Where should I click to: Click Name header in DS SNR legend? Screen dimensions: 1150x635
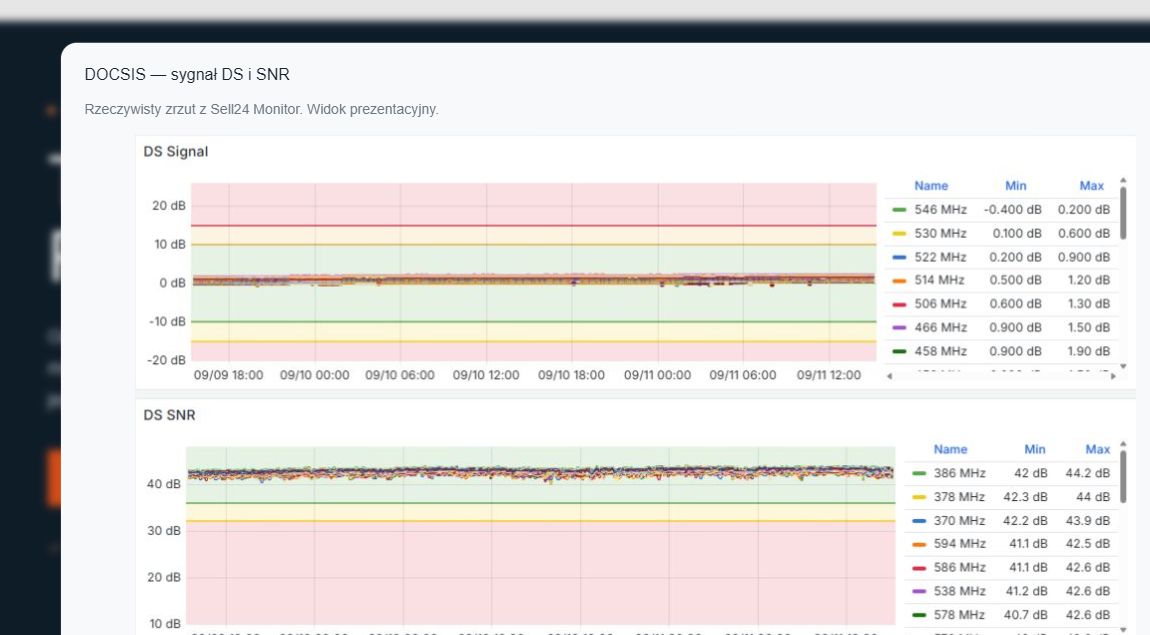950,449
